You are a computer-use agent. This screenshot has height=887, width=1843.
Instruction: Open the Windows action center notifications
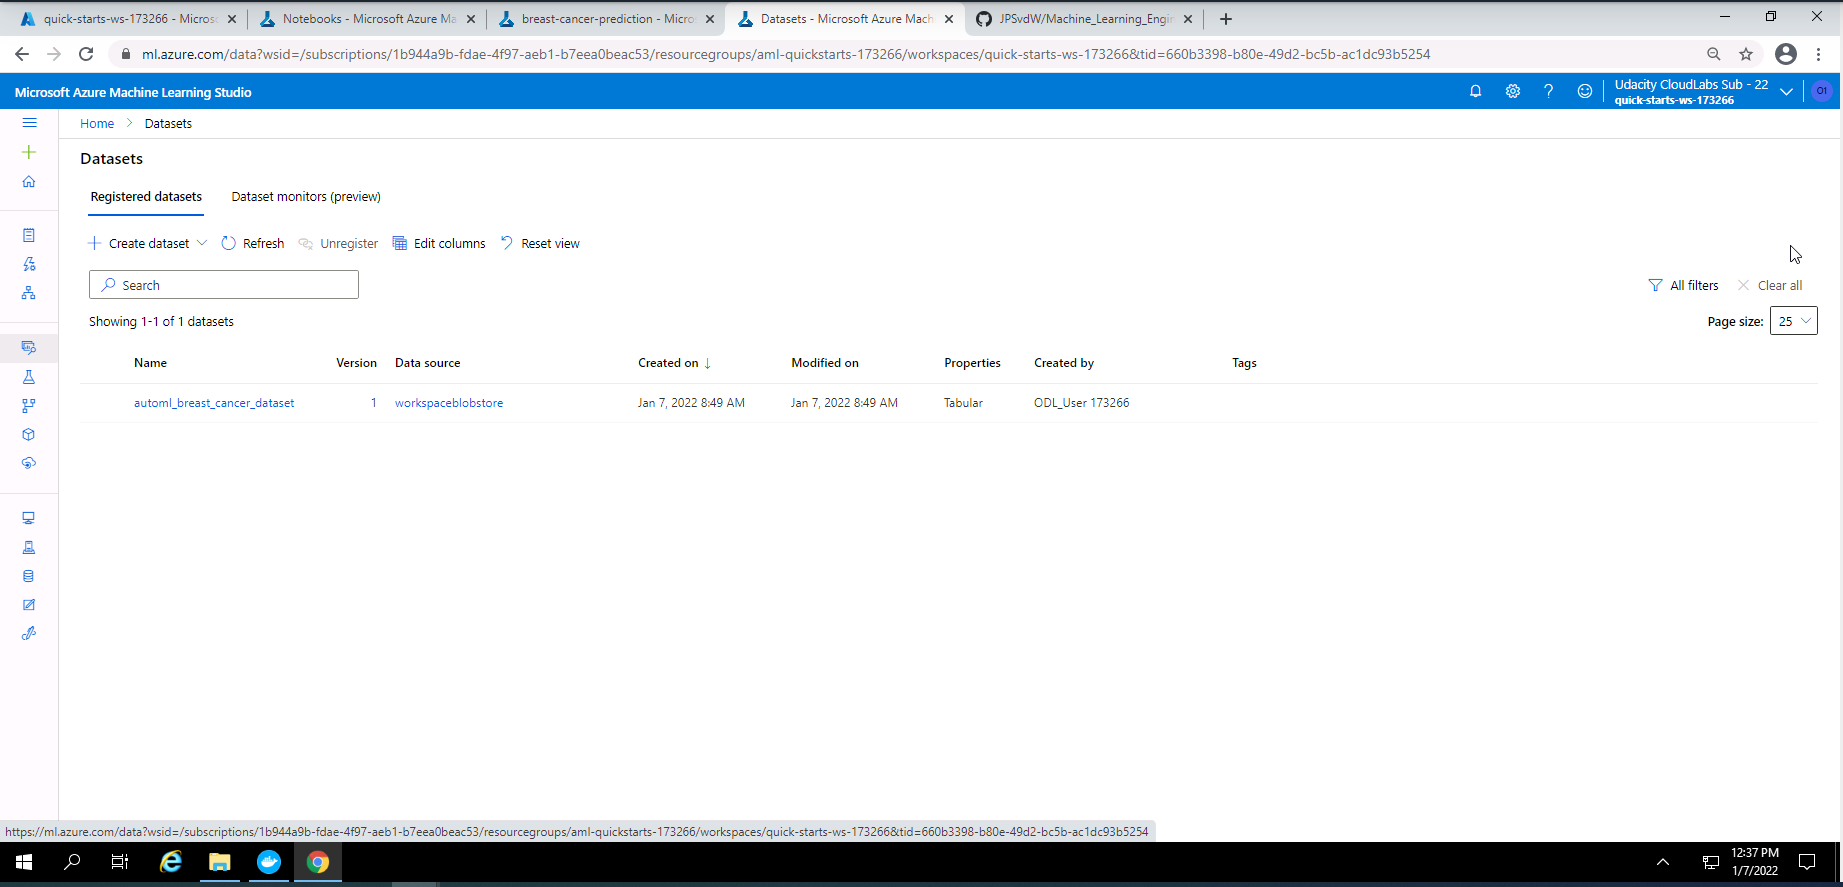[x=1807, y=862]
